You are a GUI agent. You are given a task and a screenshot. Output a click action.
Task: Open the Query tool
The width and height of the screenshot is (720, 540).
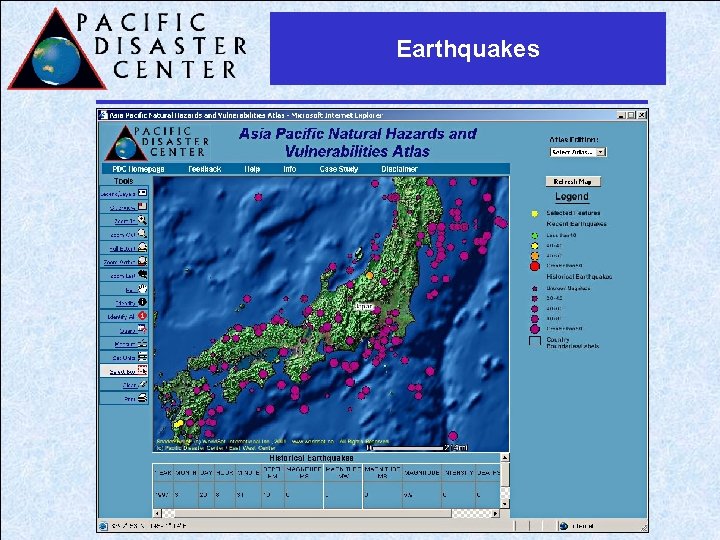pyautogui.click(x=143, y=329)
